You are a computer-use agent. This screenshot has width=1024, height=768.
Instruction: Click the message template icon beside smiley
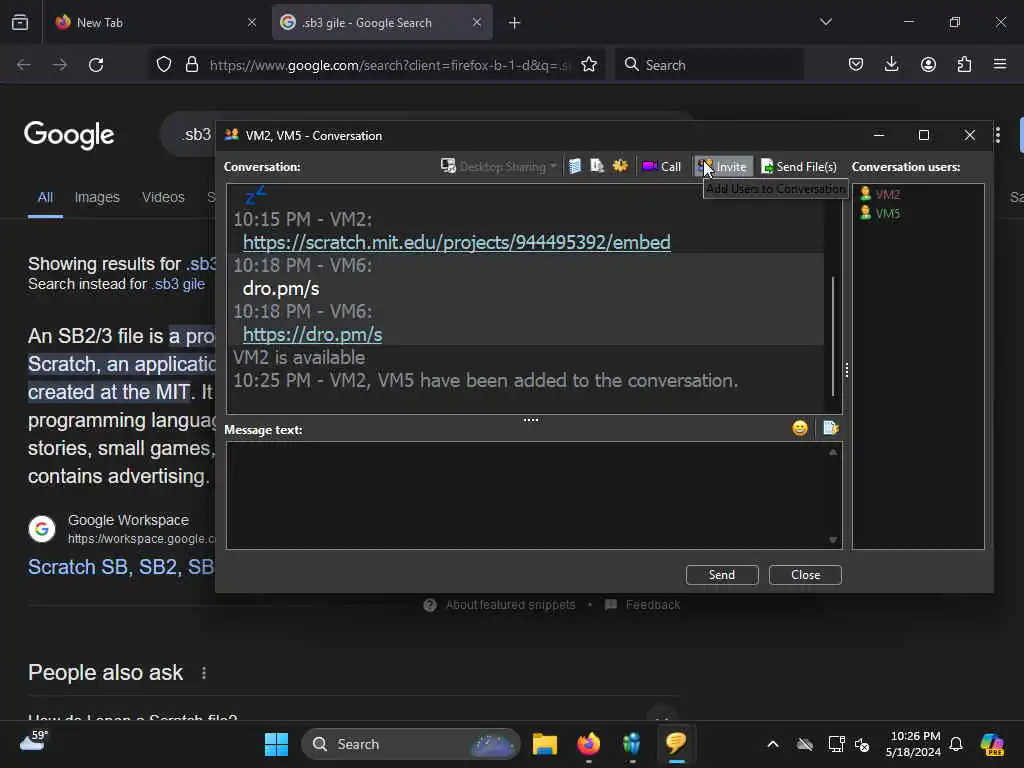pyautogui.click(x=831, y=428)
